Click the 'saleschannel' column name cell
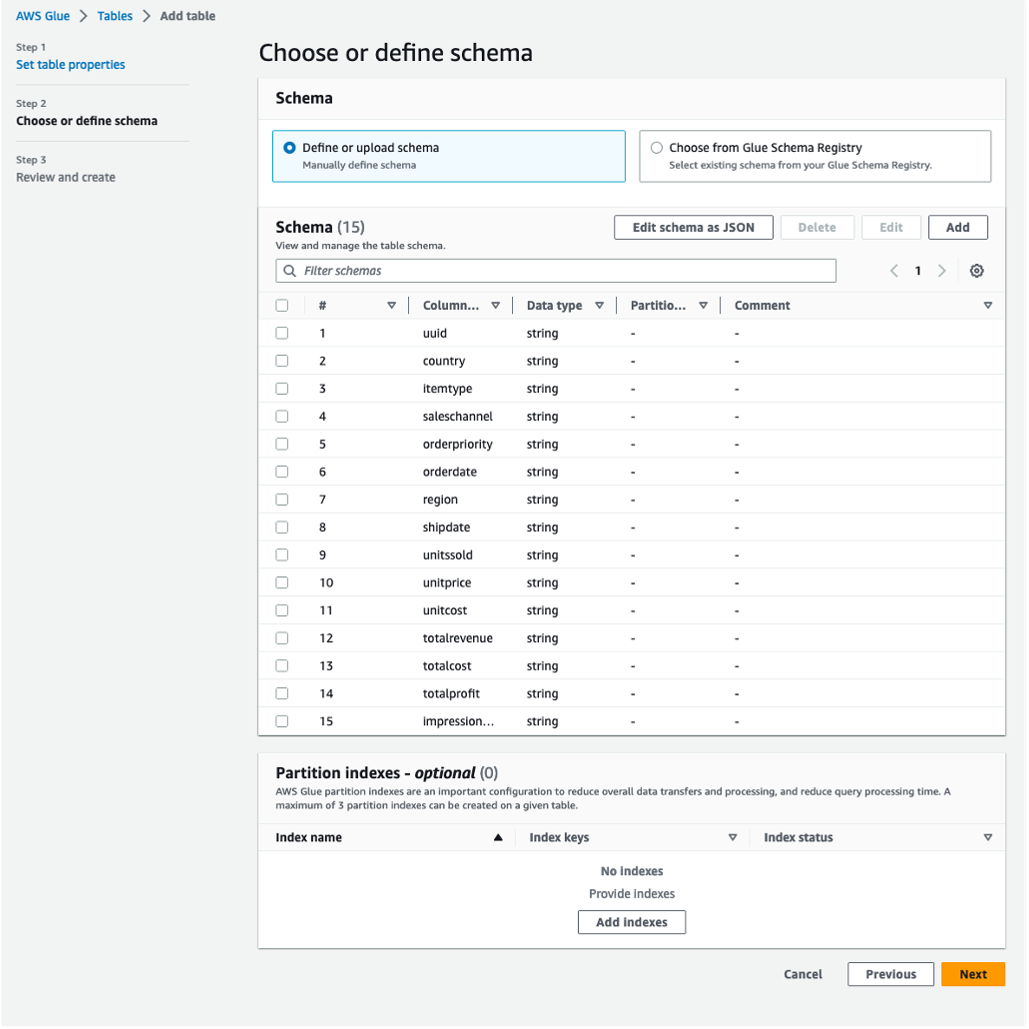The height and width of the screenshot is (1029, 1029). coord(457,417)
